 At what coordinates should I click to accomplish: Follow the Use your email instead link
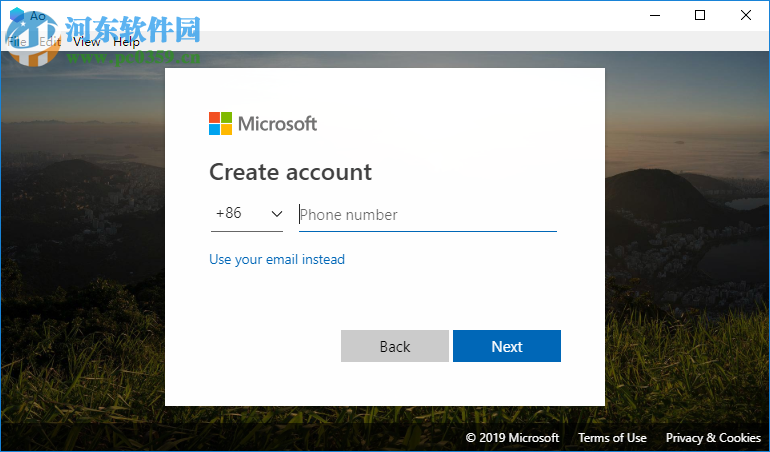coord(277,259)
